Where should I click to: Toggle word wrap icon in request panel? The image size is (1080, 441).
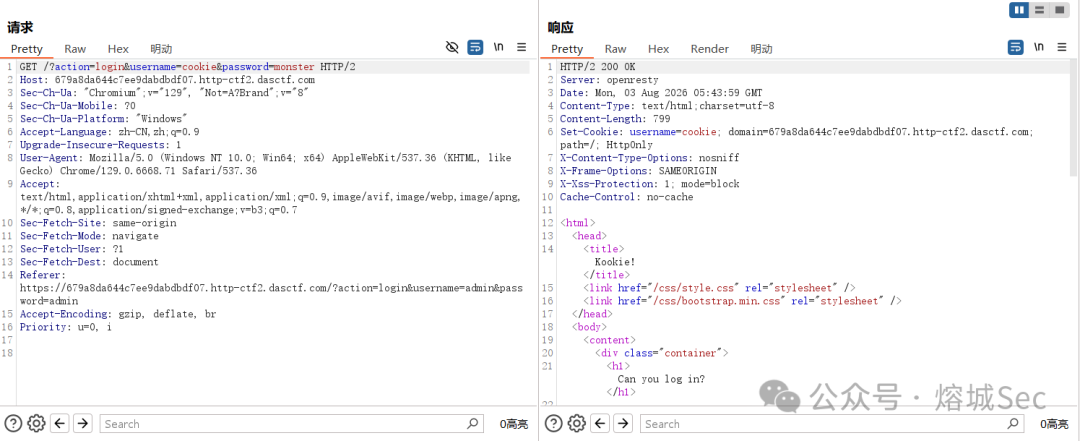tap(475, 48)
